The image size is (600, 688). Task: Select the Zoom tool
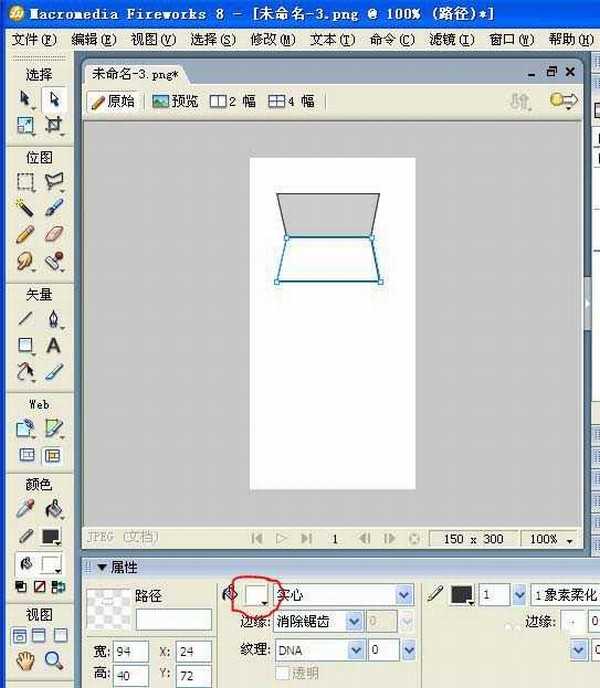(54, 660)
